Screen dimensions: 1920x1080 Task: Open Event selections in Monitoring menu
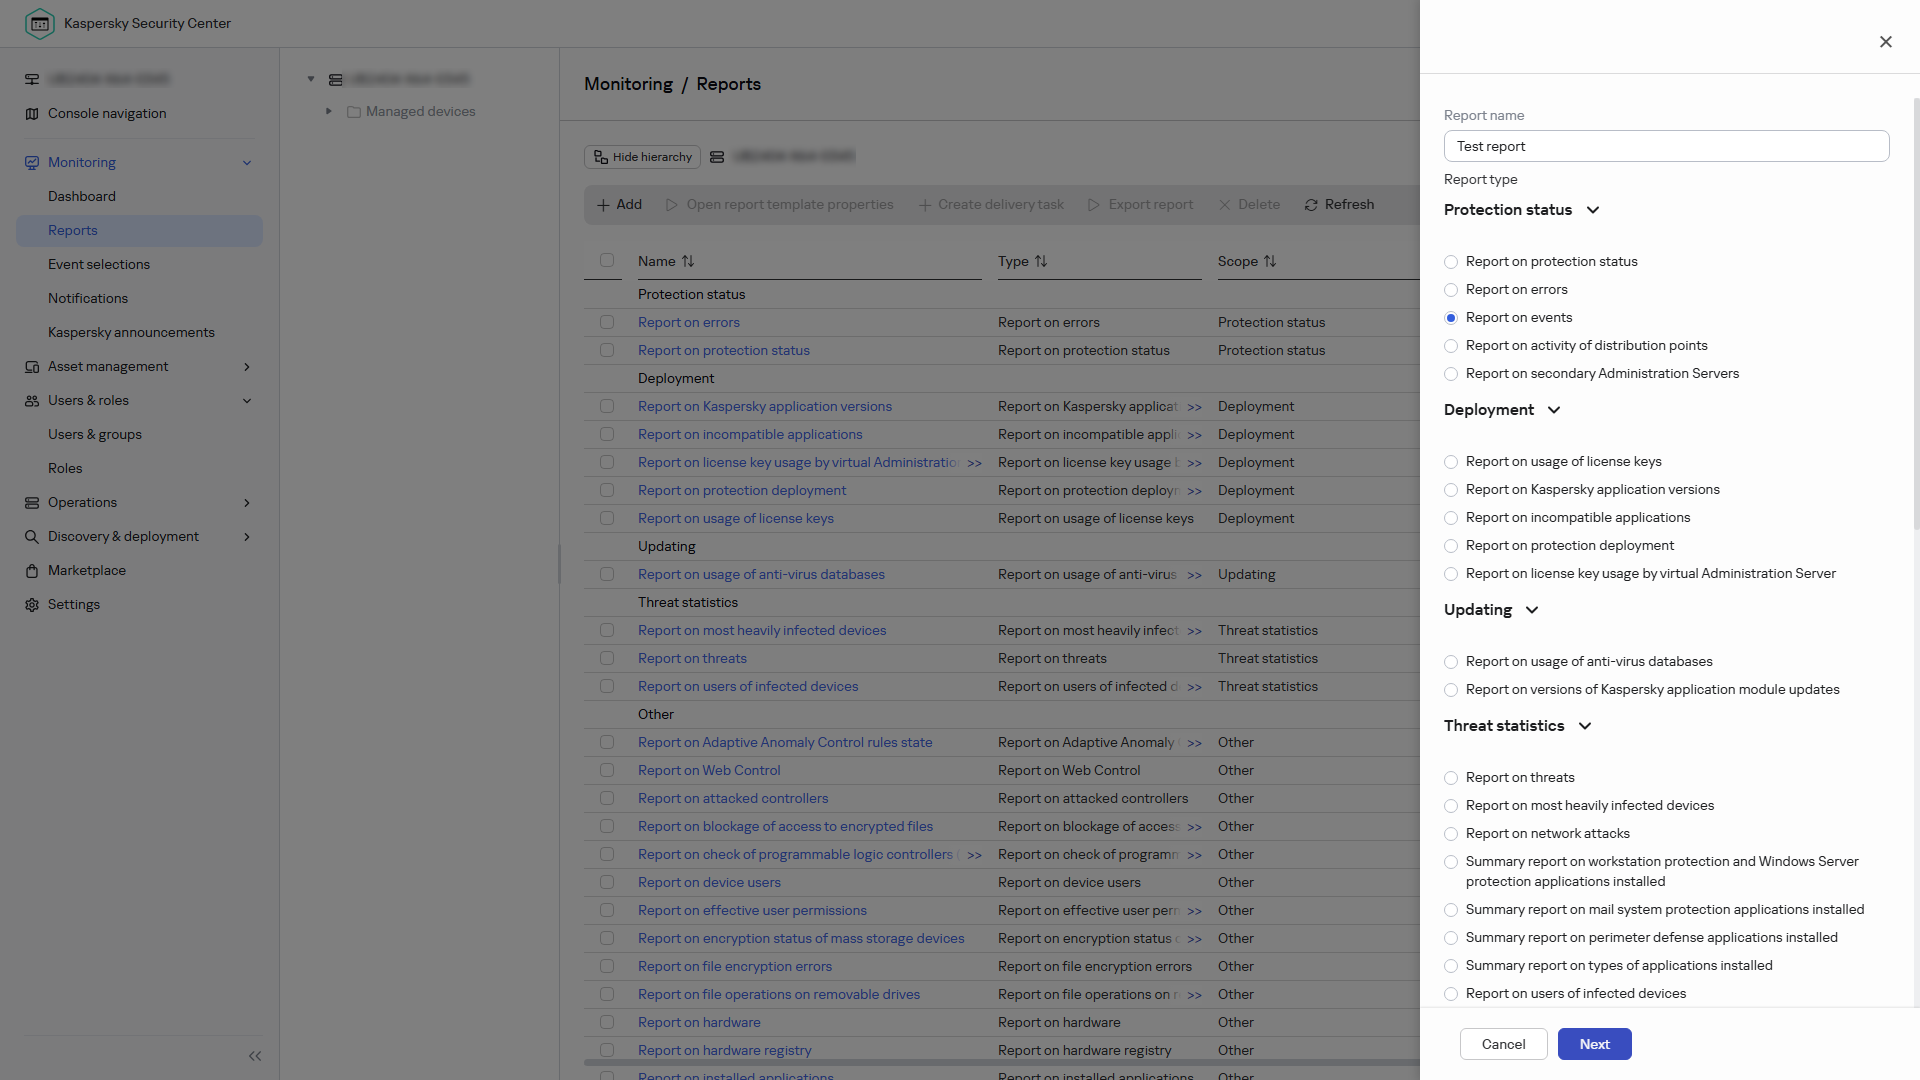click(99, 264)
